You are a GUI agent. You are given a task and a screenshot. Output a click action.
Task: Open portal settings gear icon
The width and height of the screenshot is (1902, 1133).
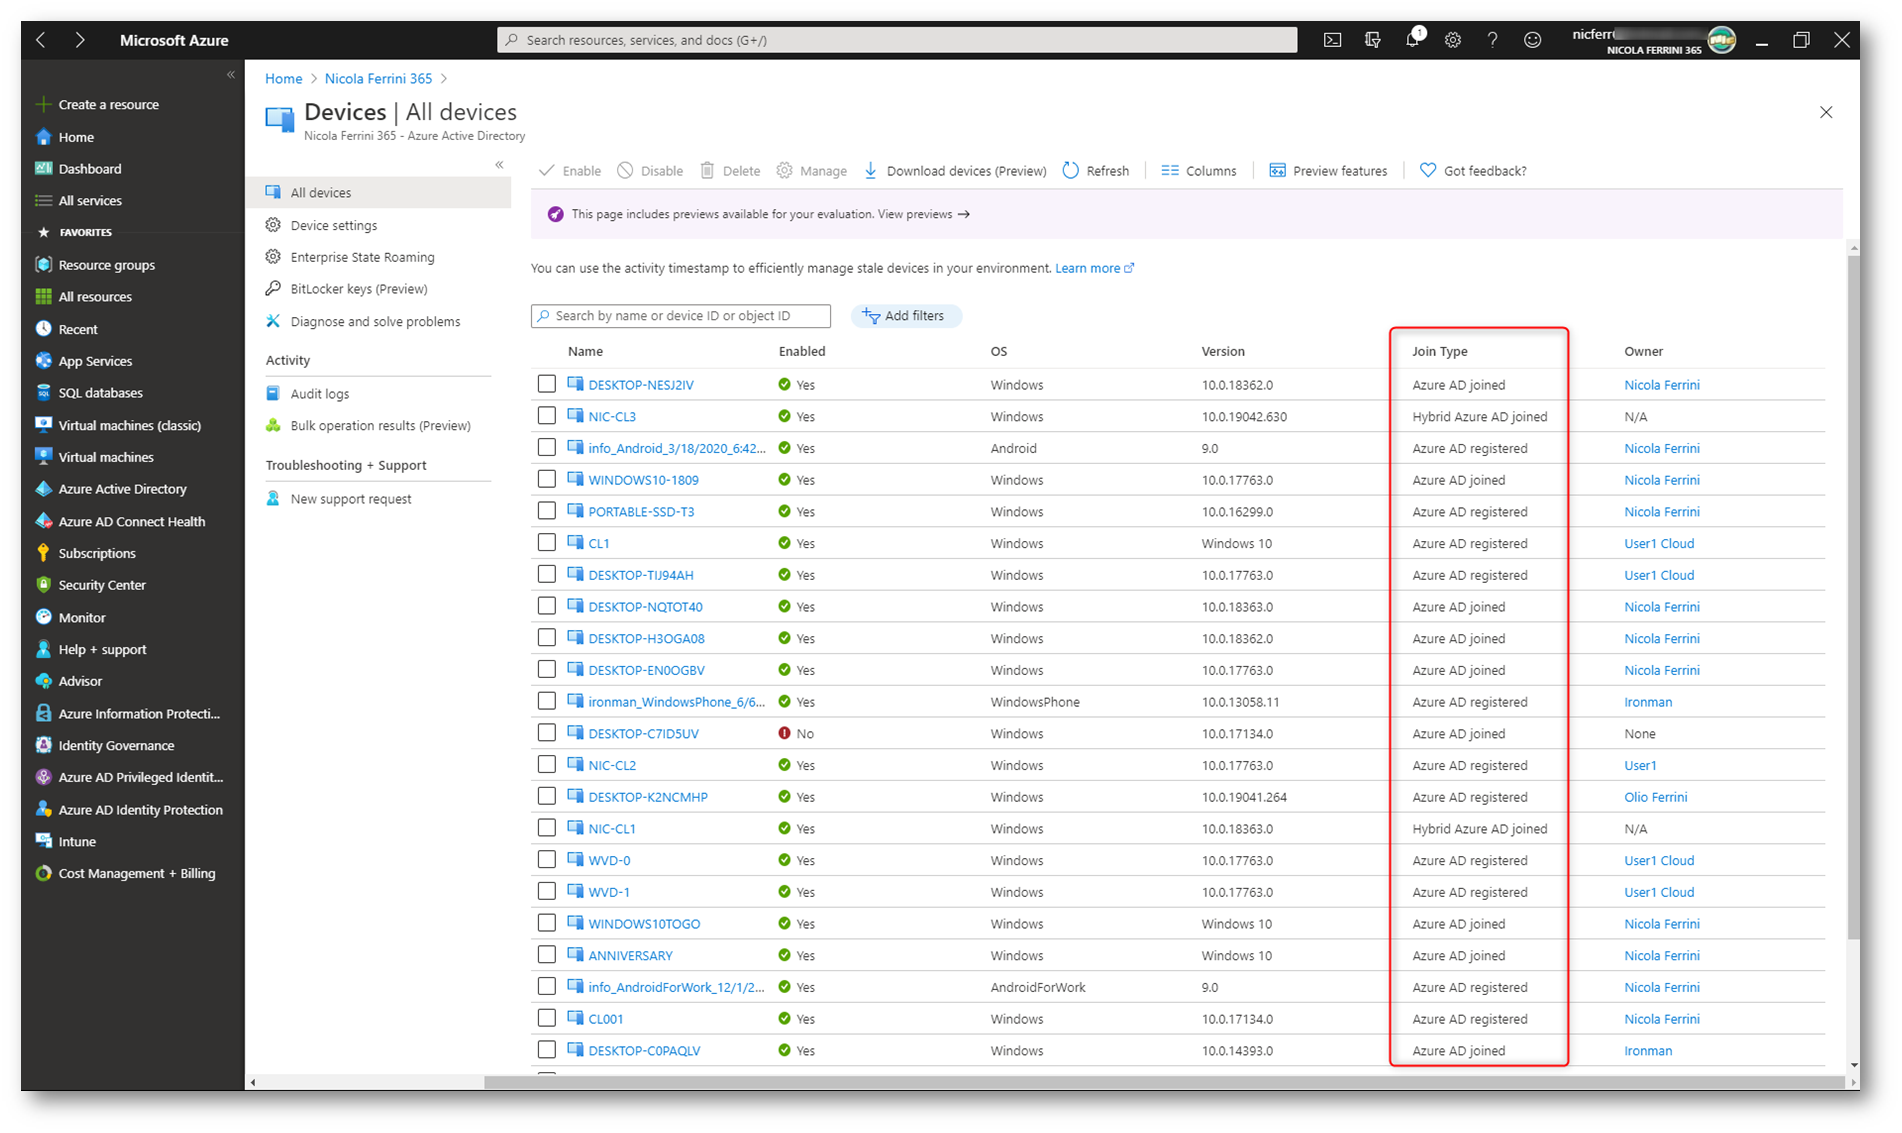pyautogui.click(x=1452, y=40)
